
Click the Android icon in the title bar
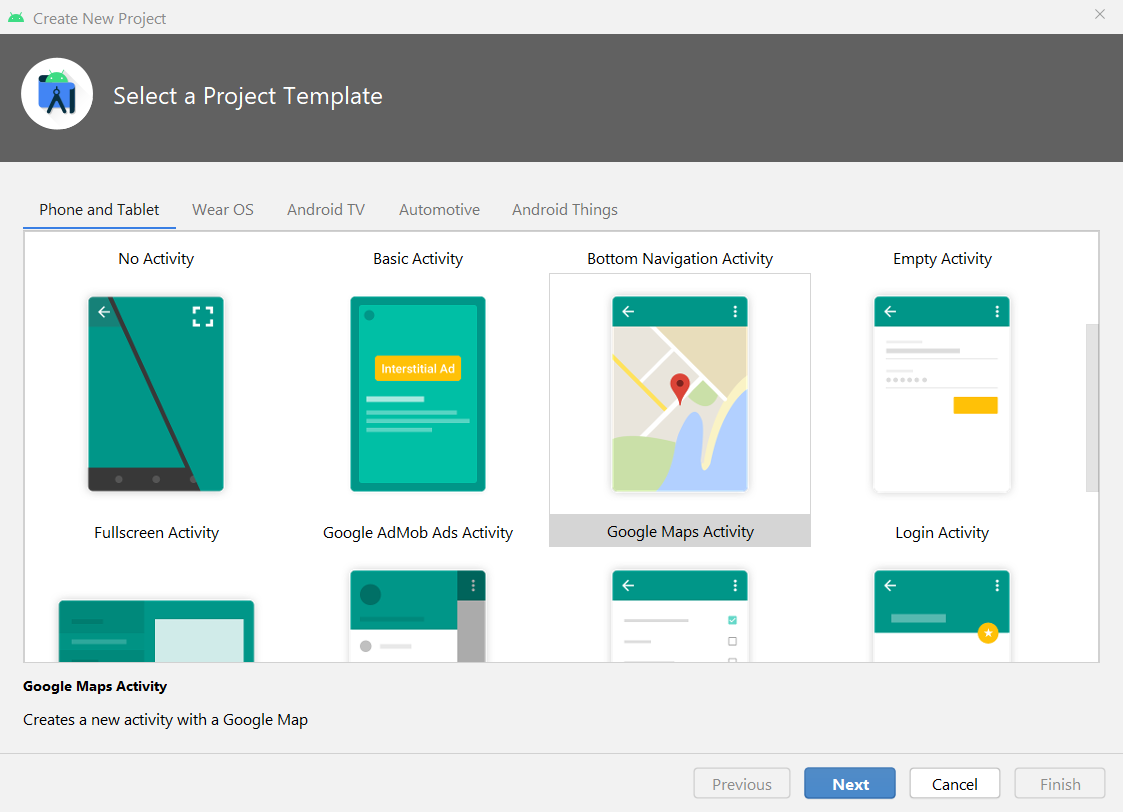(17, 17)
